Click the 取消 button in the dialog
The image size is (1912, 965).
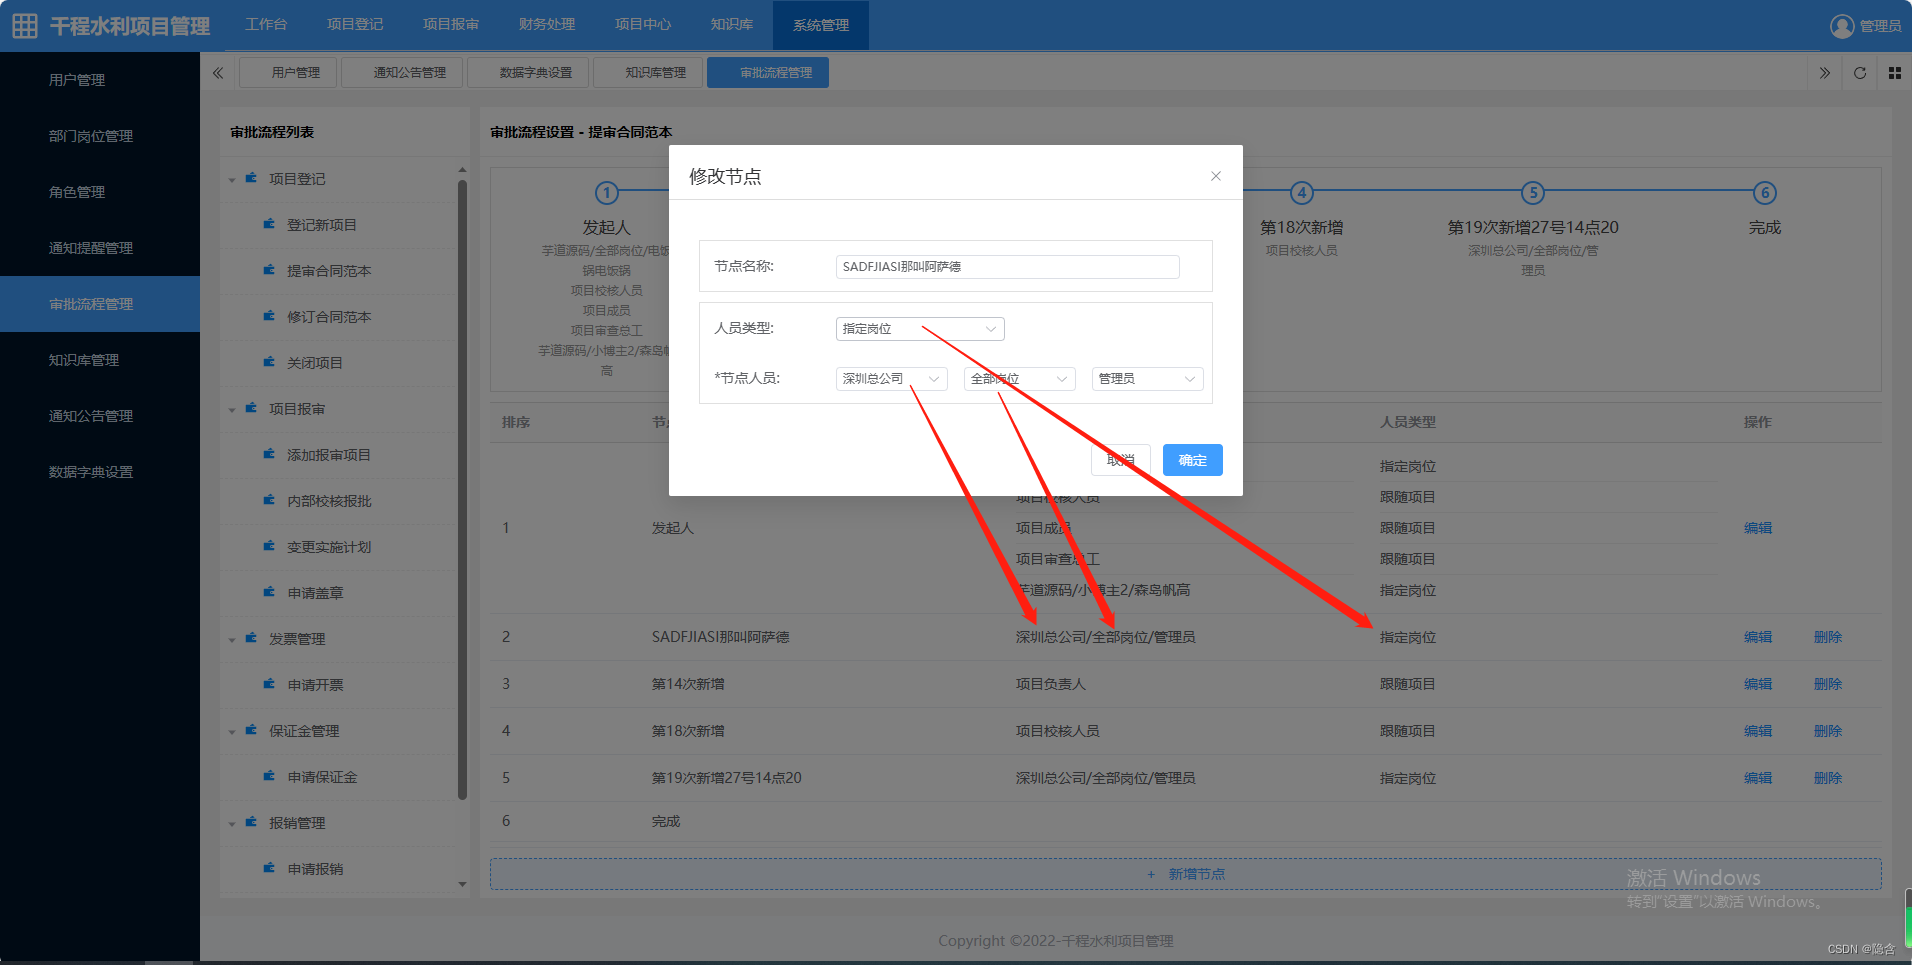(1121, 460)
